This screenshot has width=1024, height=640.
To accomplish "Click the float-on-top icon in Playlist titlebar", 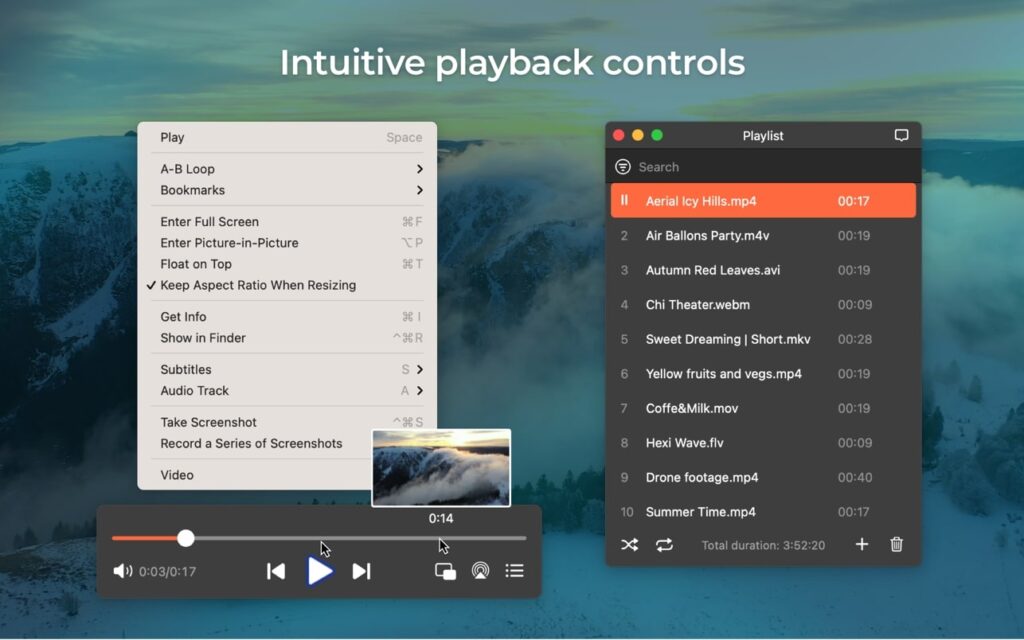I will click(901, 133).
